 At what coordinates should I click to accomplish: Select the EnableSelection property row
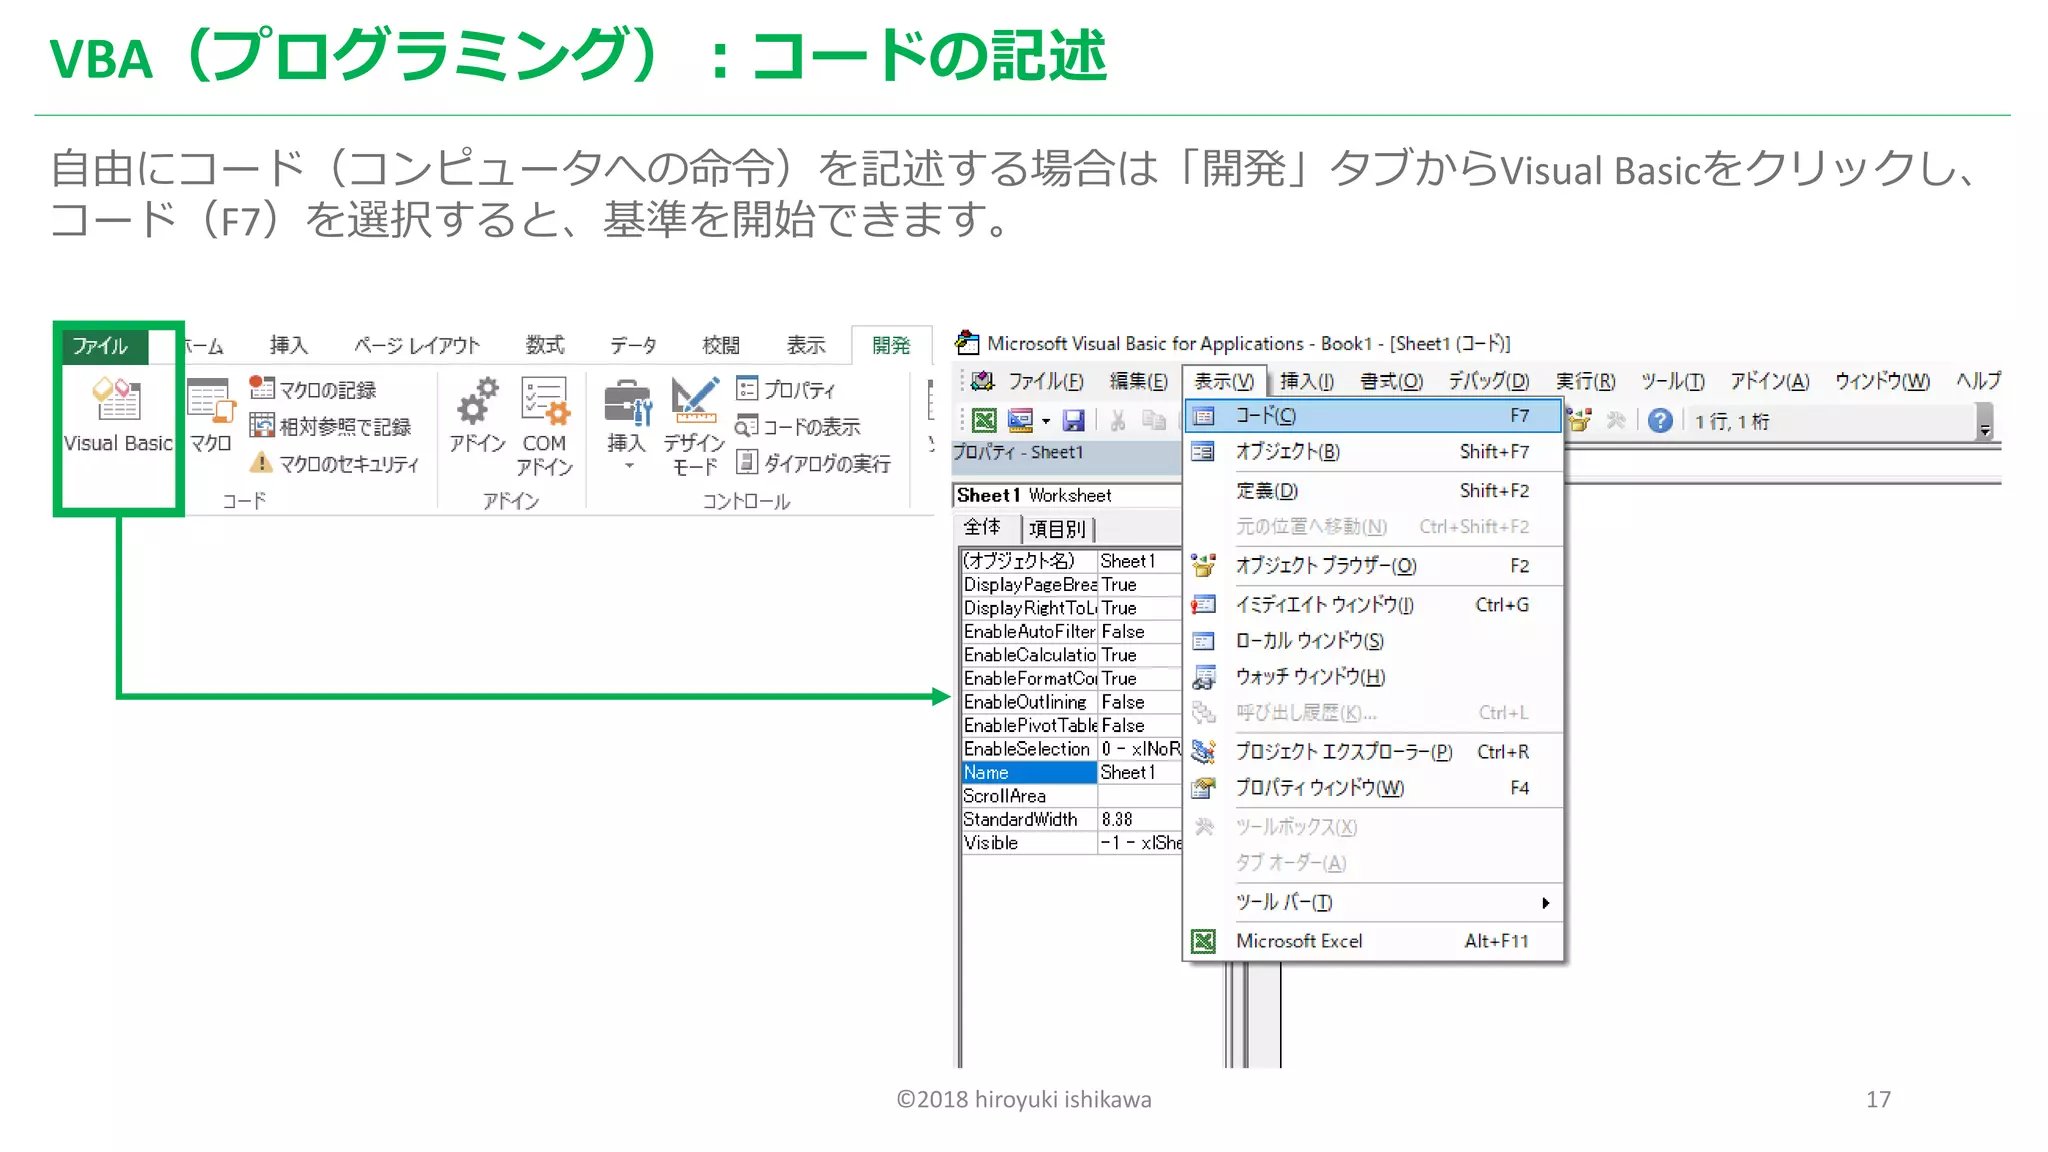(1071, 749)
